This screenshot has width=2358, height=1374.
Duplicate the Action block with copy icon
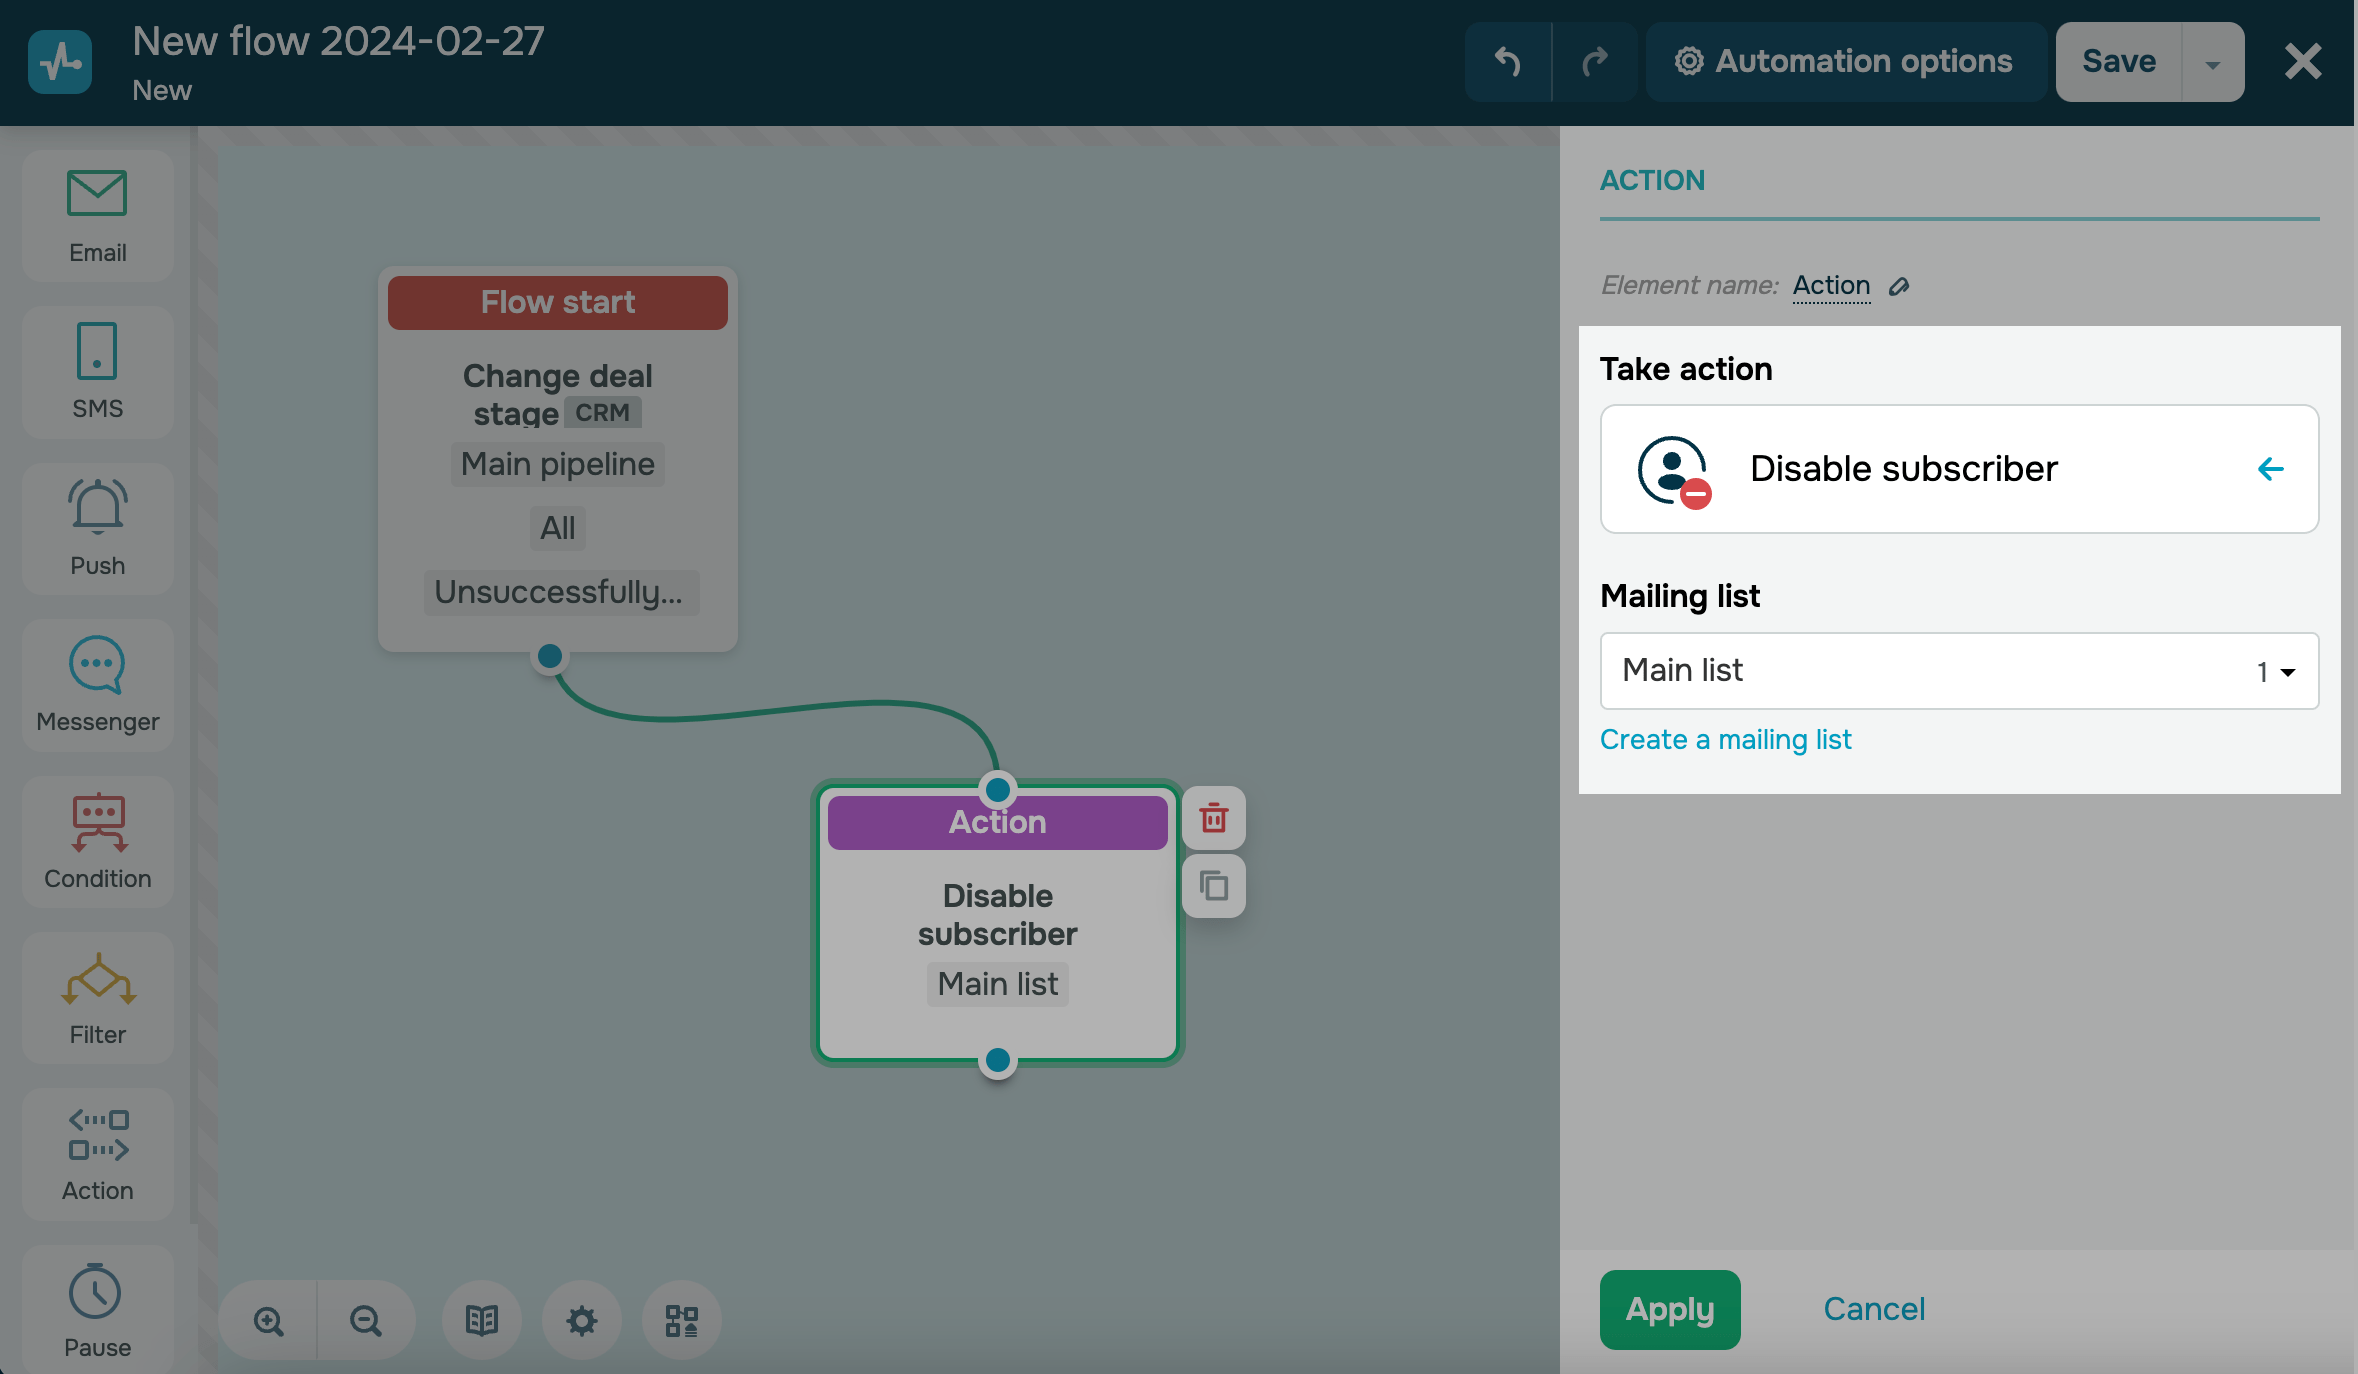(1213, 886)
